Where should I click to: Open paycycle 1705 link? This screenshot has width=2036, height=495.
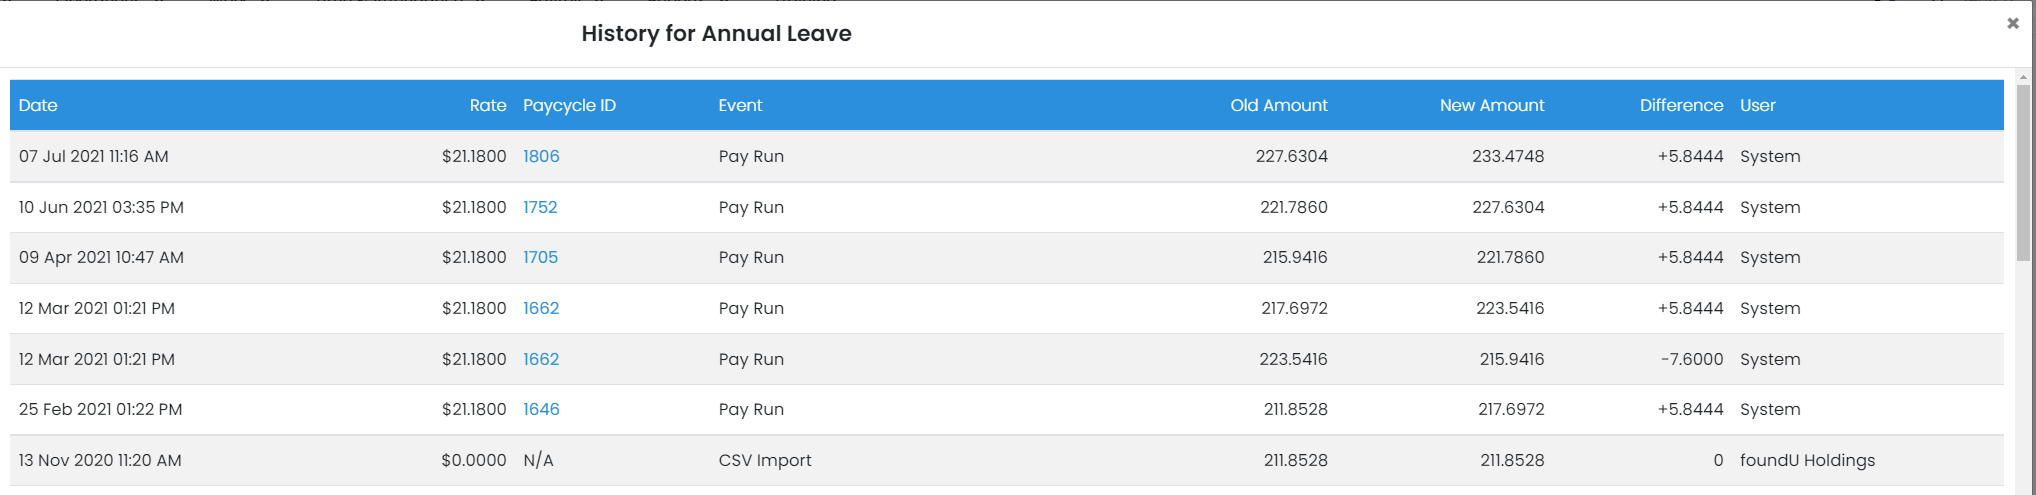[x=540, y=257]
